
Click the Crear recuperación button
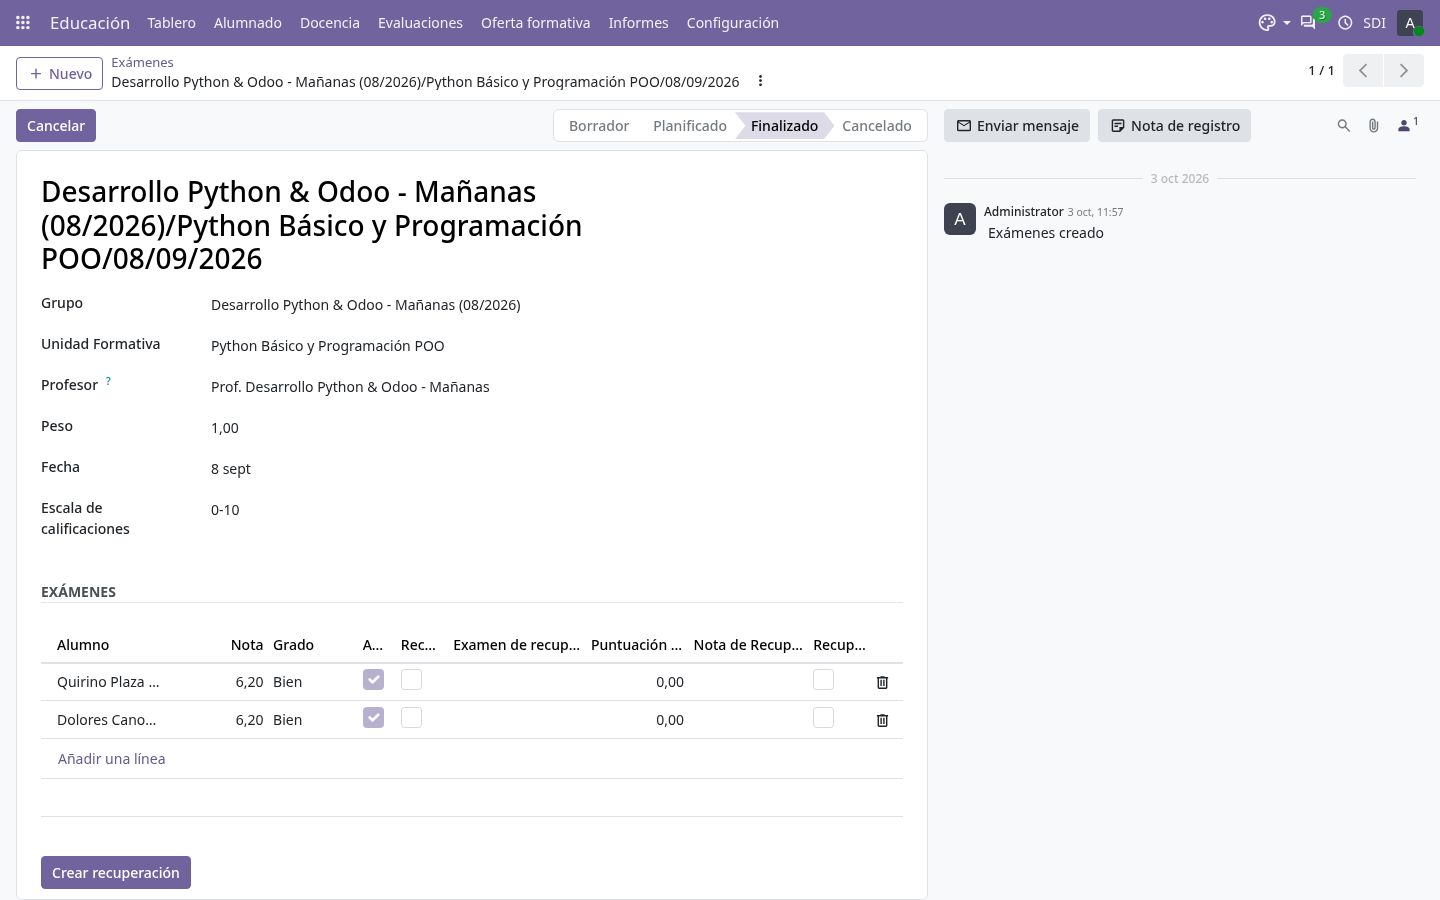(116, 873)
